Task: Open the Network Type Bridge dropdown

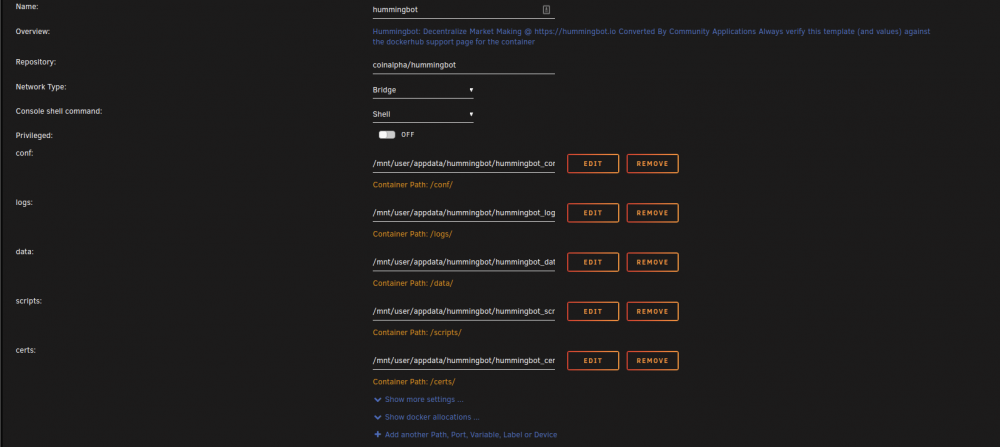Action: 423,90
